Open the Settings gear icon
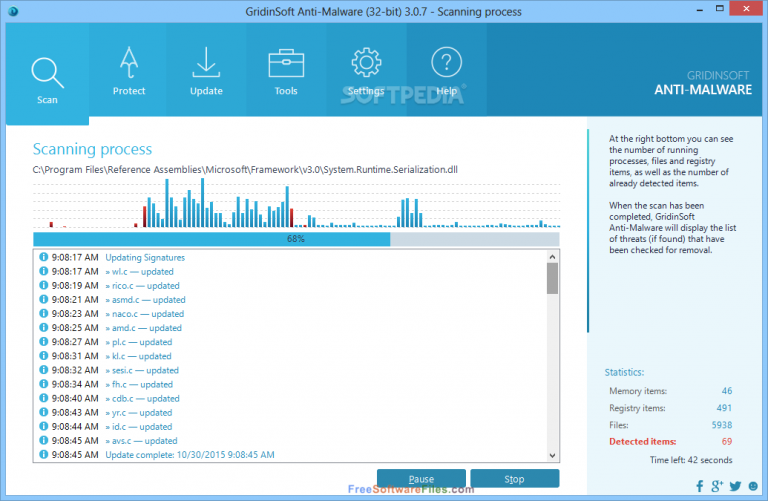 366,62
